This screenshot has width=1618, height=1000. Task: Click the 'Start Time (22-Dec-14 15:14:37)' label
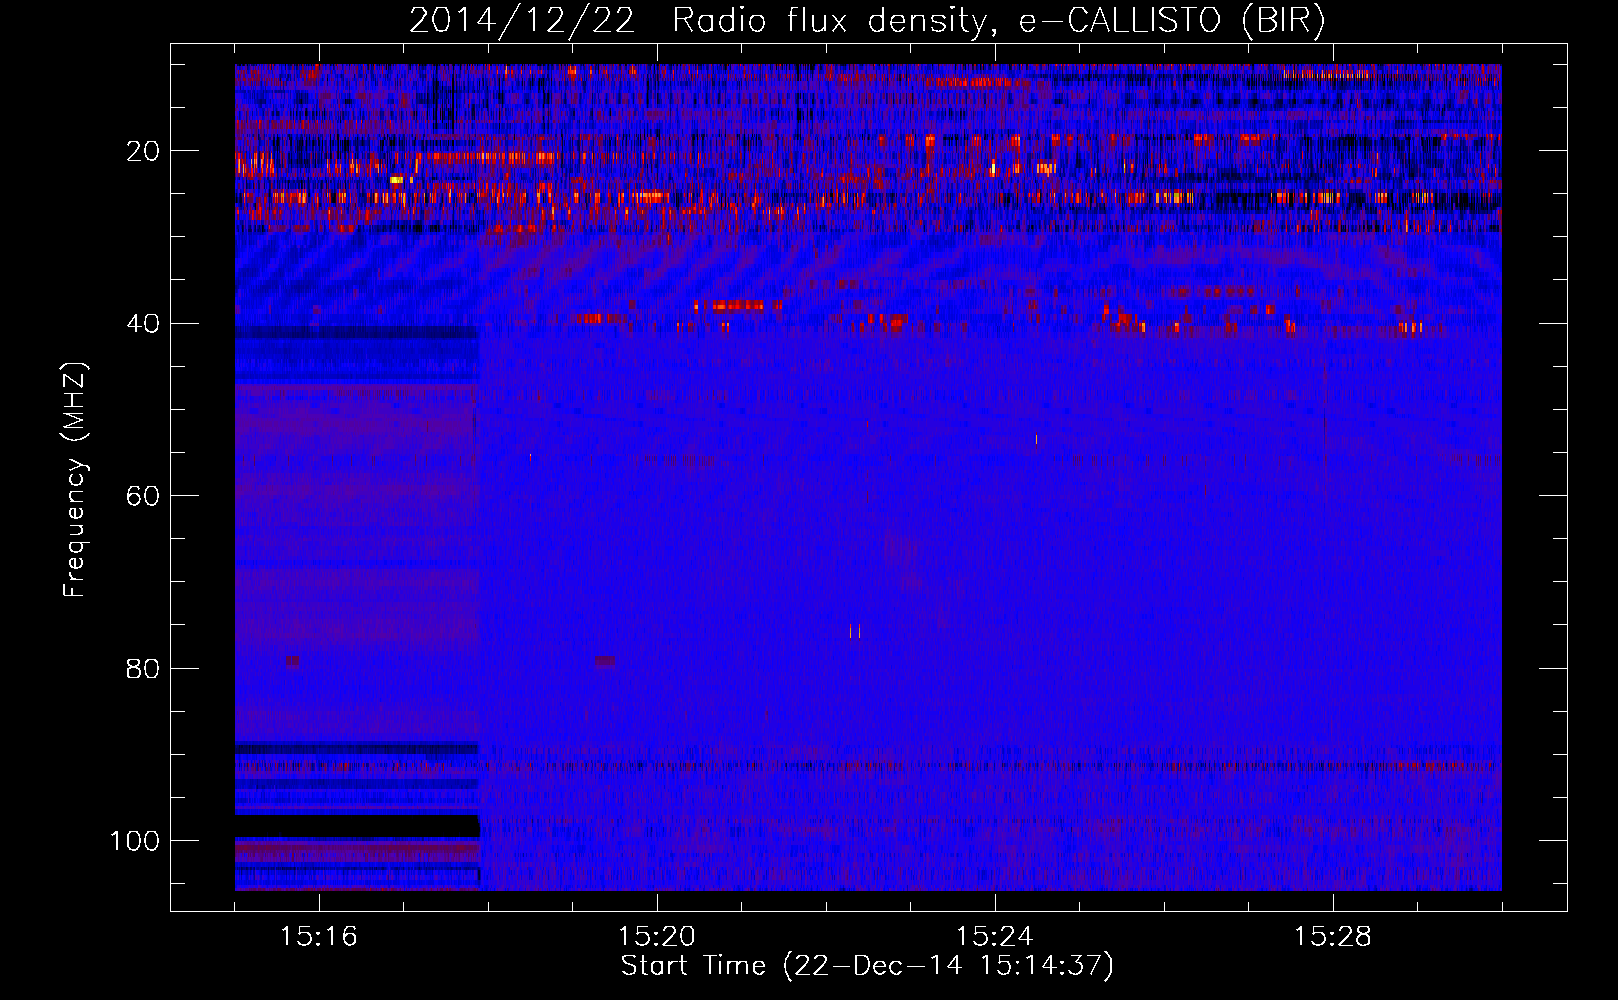[x=867, y=966]
